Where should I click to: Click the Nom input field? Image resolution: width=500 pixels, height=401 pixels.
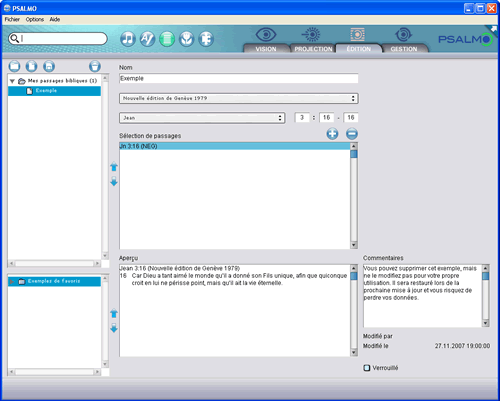click(x=239, y=78)
